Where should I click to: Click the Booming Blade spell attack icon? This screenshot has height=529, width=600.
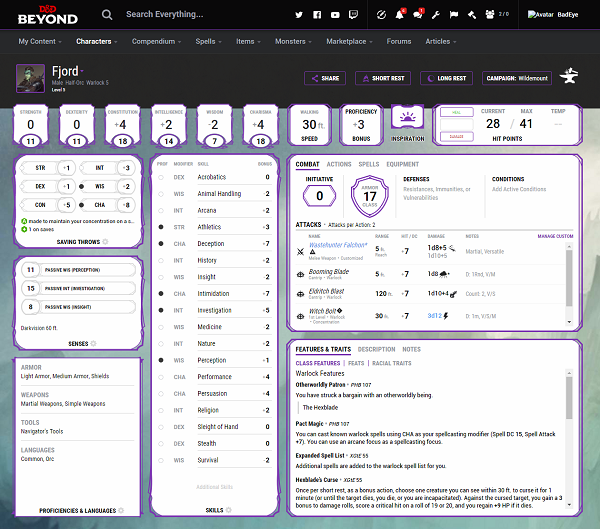point(301,274)
